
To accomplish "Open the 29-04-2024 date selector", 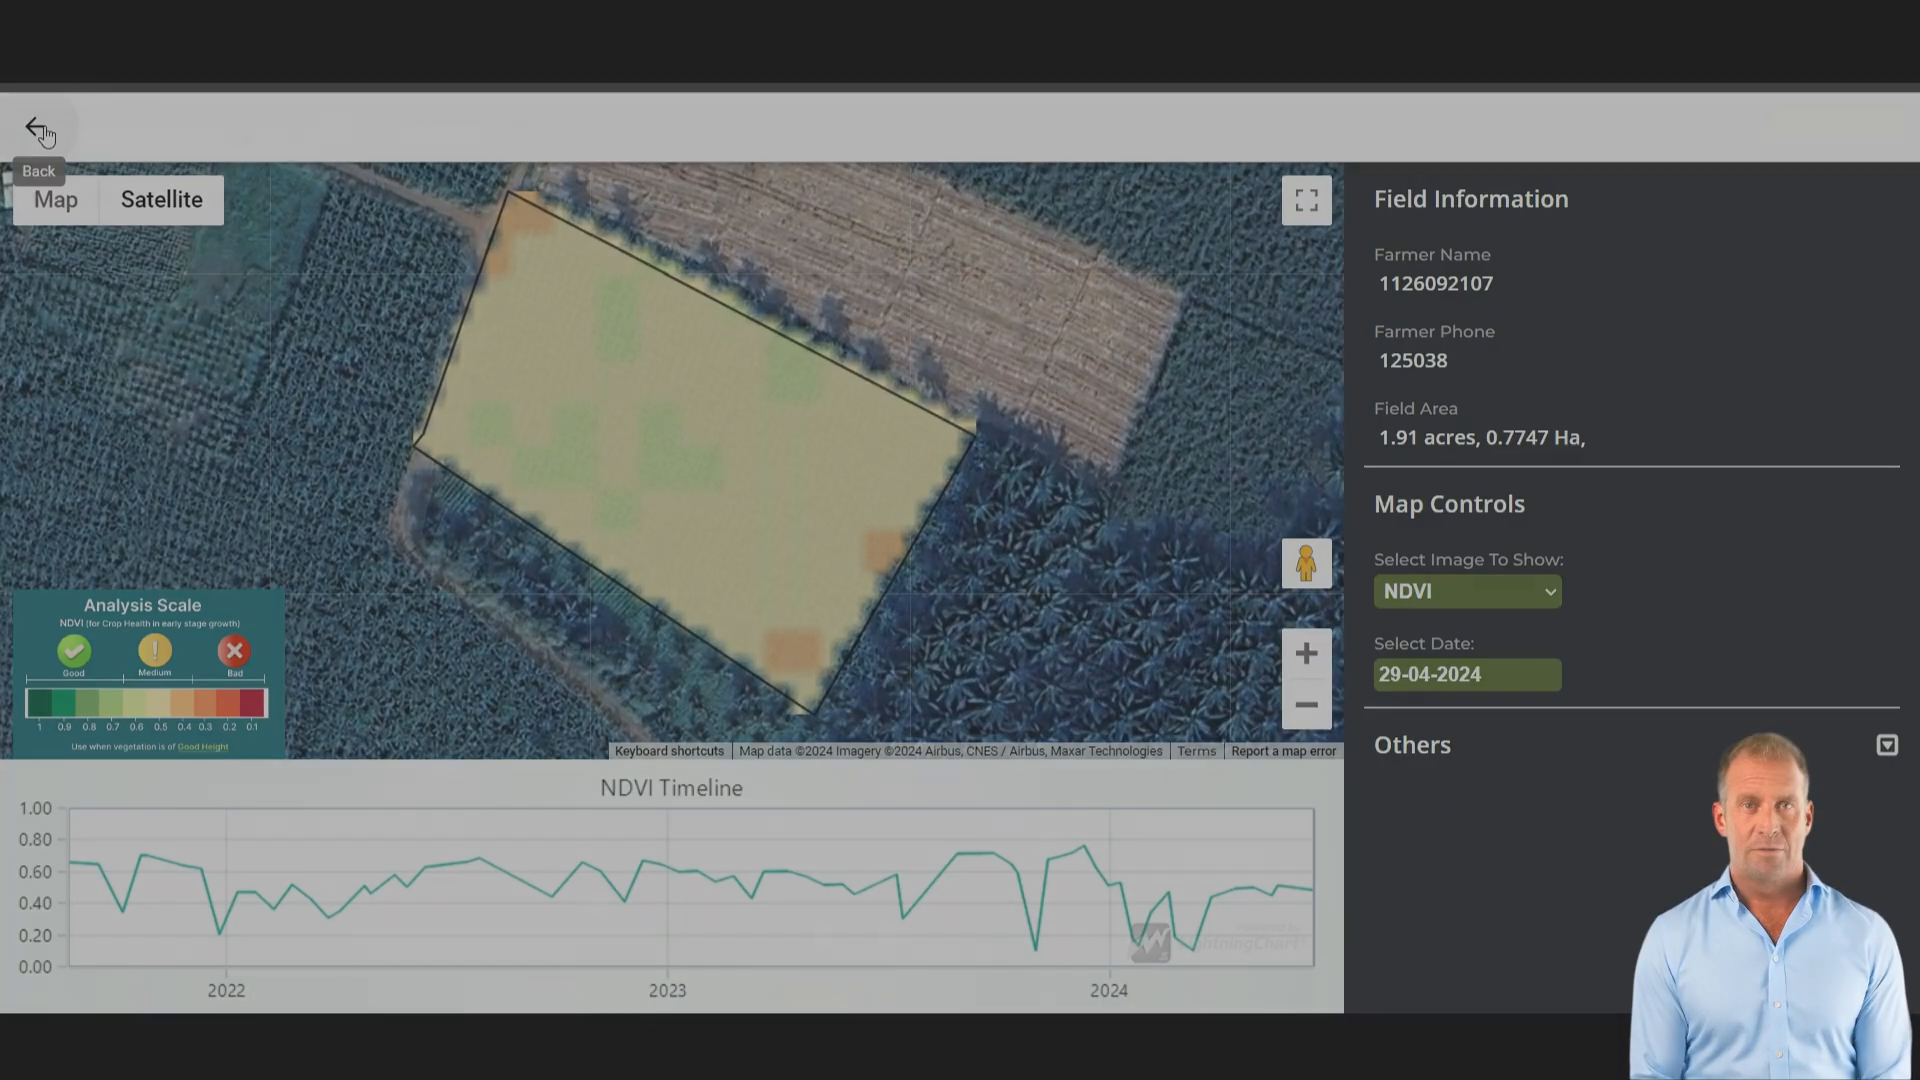I will pos(1467,674).
